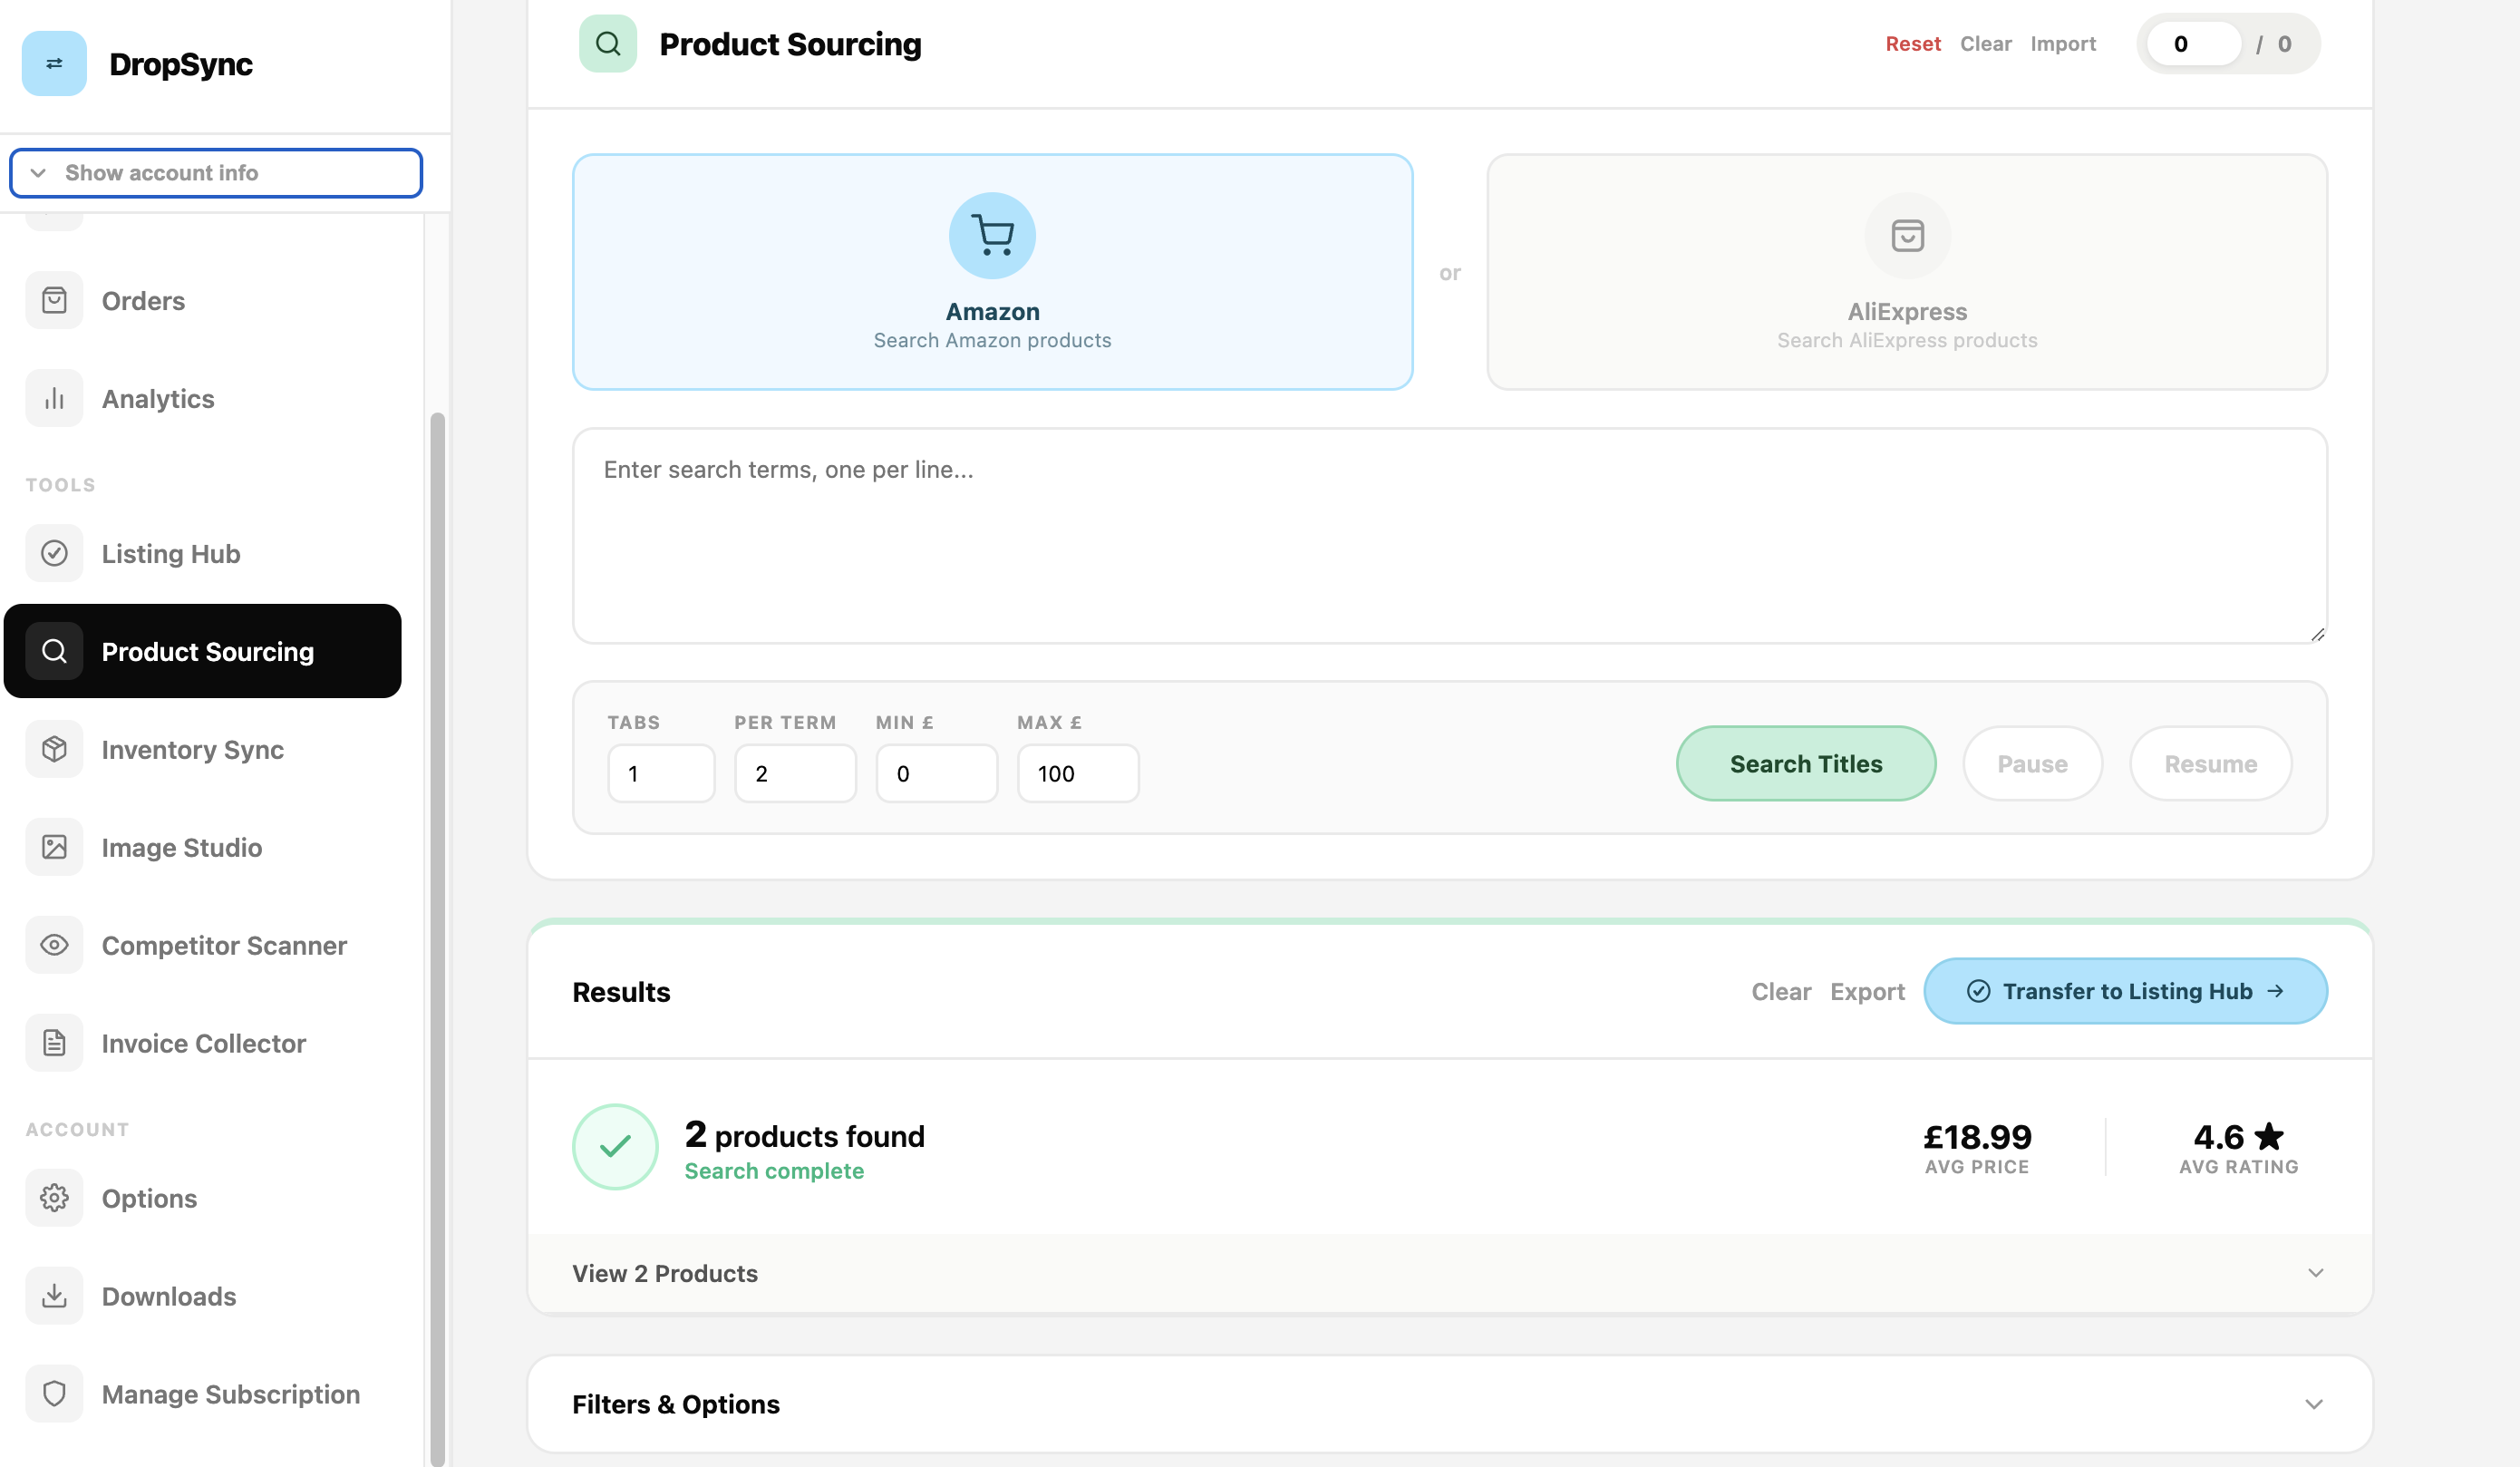
Task: Expand the View 2 Products row
Action: (1450, 1273)
